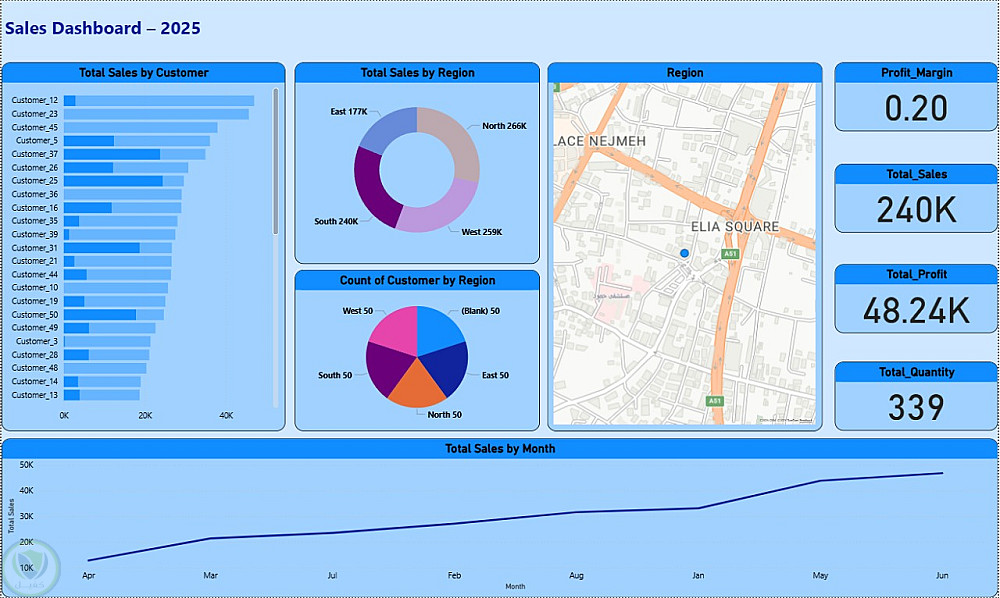Click the Total Sales by Month chart title

tap(500, 448)
